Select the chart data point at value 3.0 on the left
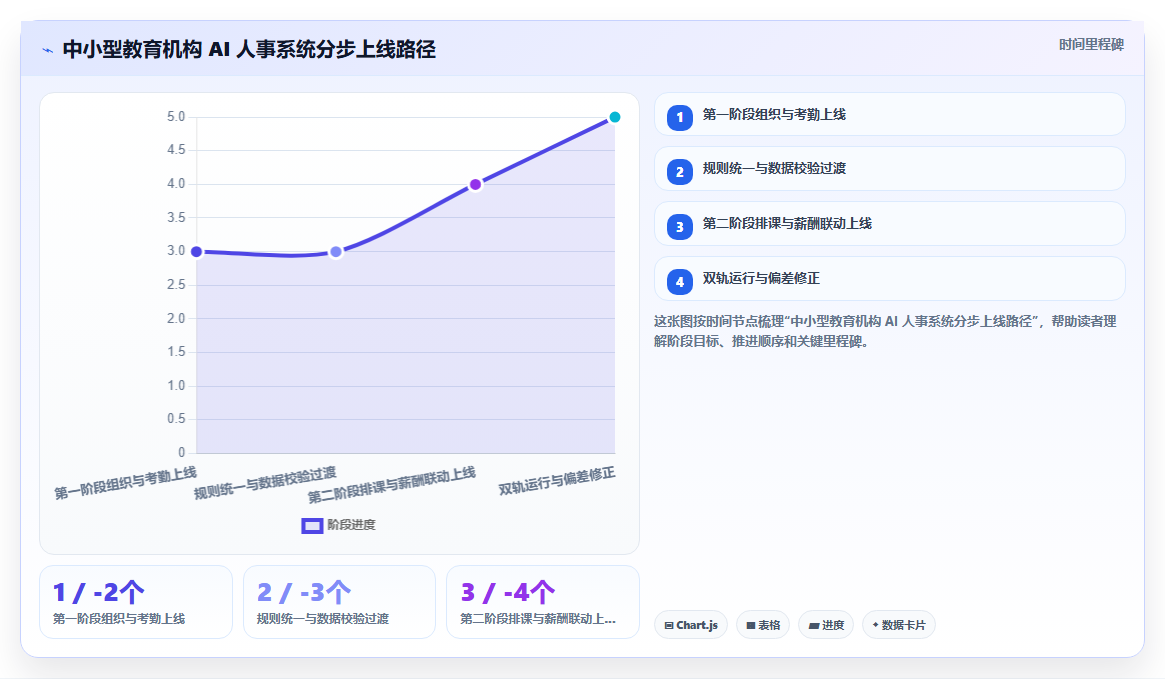The height and width of the screenshot is (679, 1165). pyautogui.click(x=196, y=252)
